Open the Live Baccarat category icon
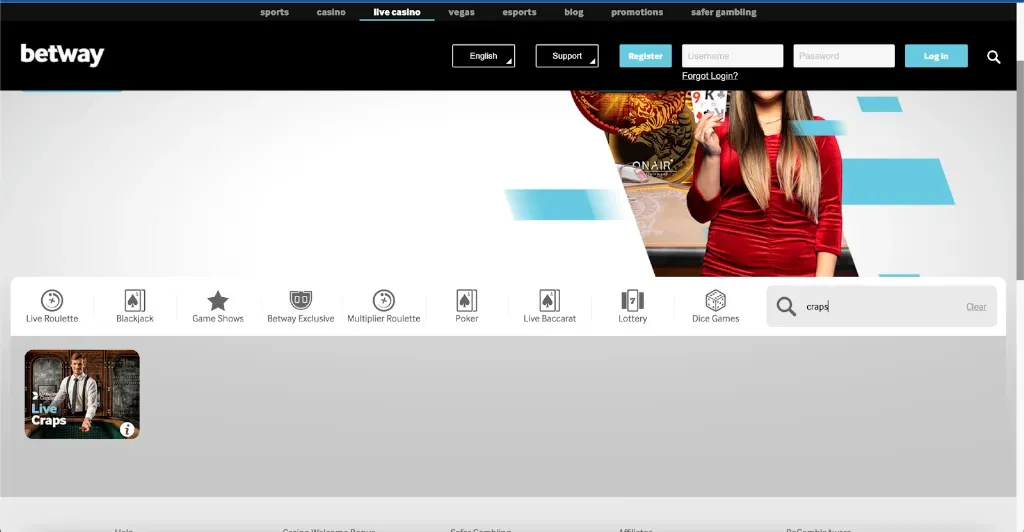The height and width of the screenshot is (532, 1024). click(549, 301)
